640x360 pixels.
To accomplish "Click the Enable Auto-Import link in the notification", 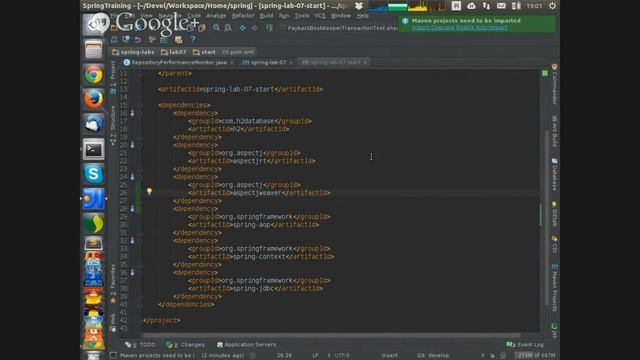I will coord(482,27).
